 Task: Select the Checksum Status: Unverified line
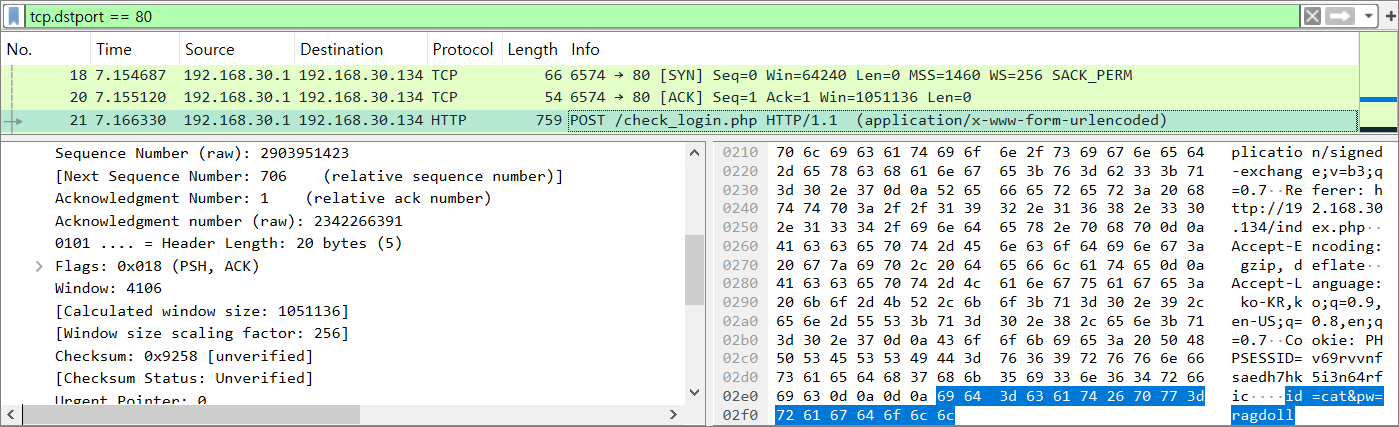pos(184,378)
